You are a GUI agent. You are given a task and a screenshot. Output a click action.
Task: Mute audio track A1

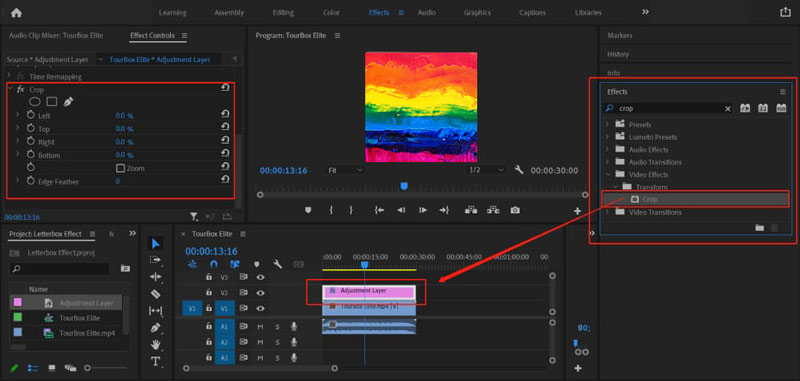260,326
